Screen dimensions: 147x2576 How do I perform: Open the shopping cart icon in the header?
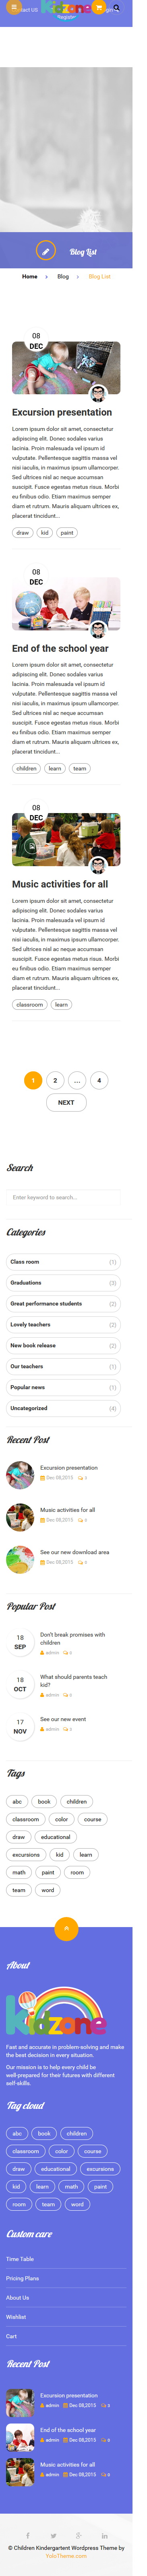(98, 8)
